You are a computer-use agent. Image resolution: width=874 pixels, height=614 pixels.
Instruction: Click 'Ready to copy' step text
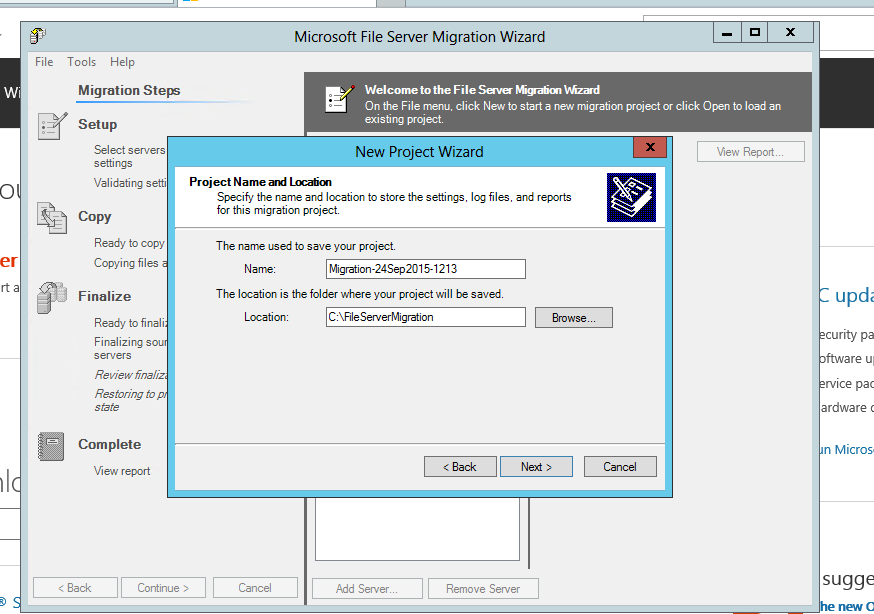click(129, 243)
